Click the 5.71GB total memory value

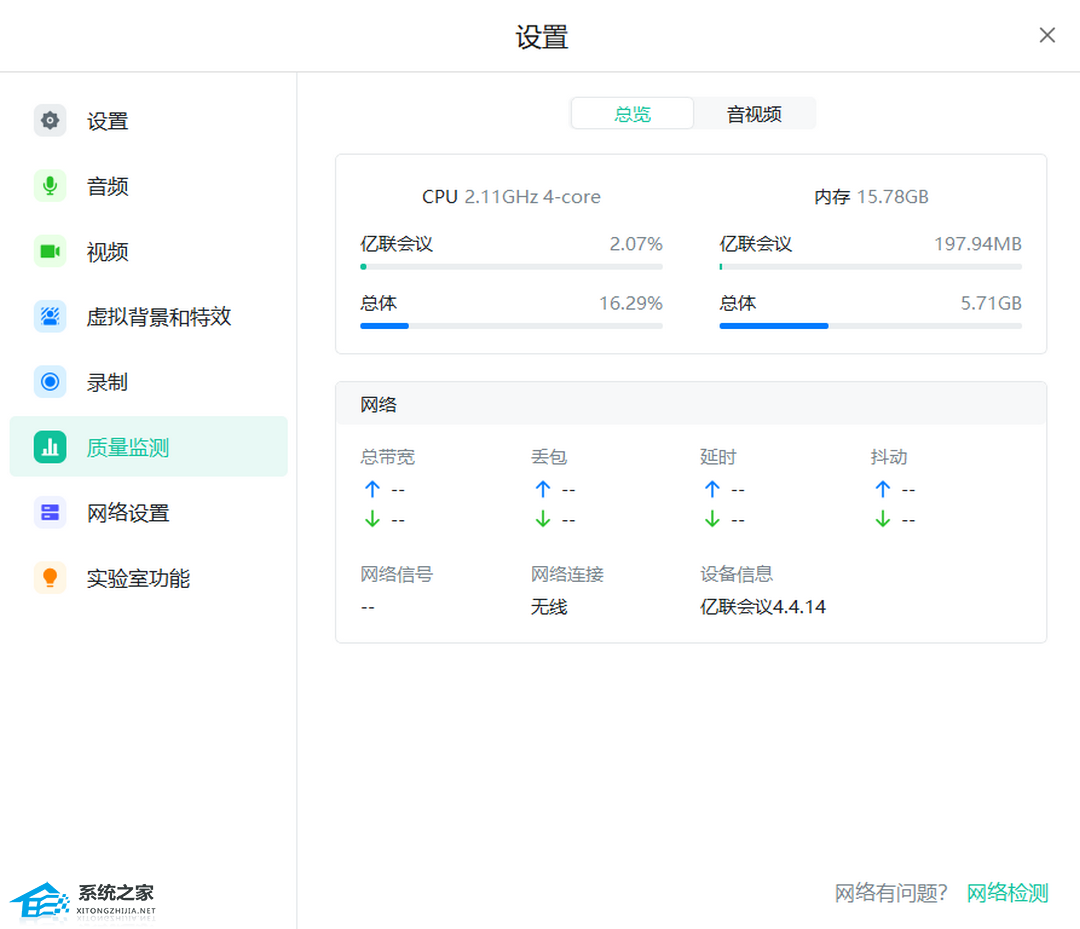991,303
